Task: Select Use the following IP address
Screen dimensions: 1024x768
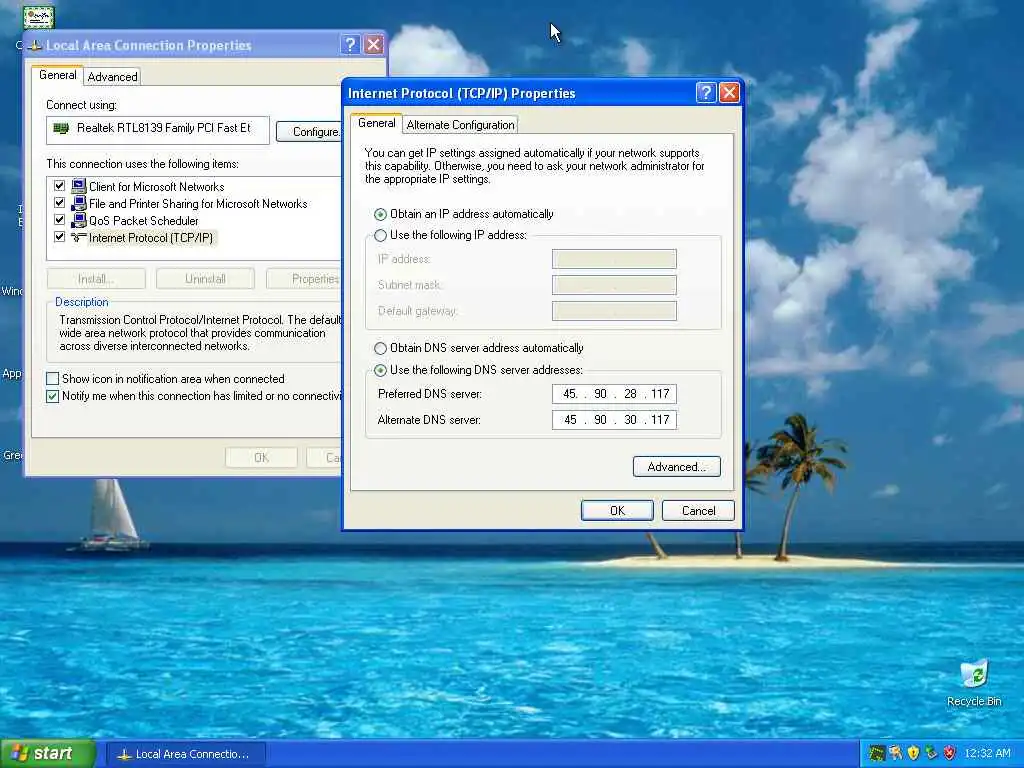Action: coord(380,235)
